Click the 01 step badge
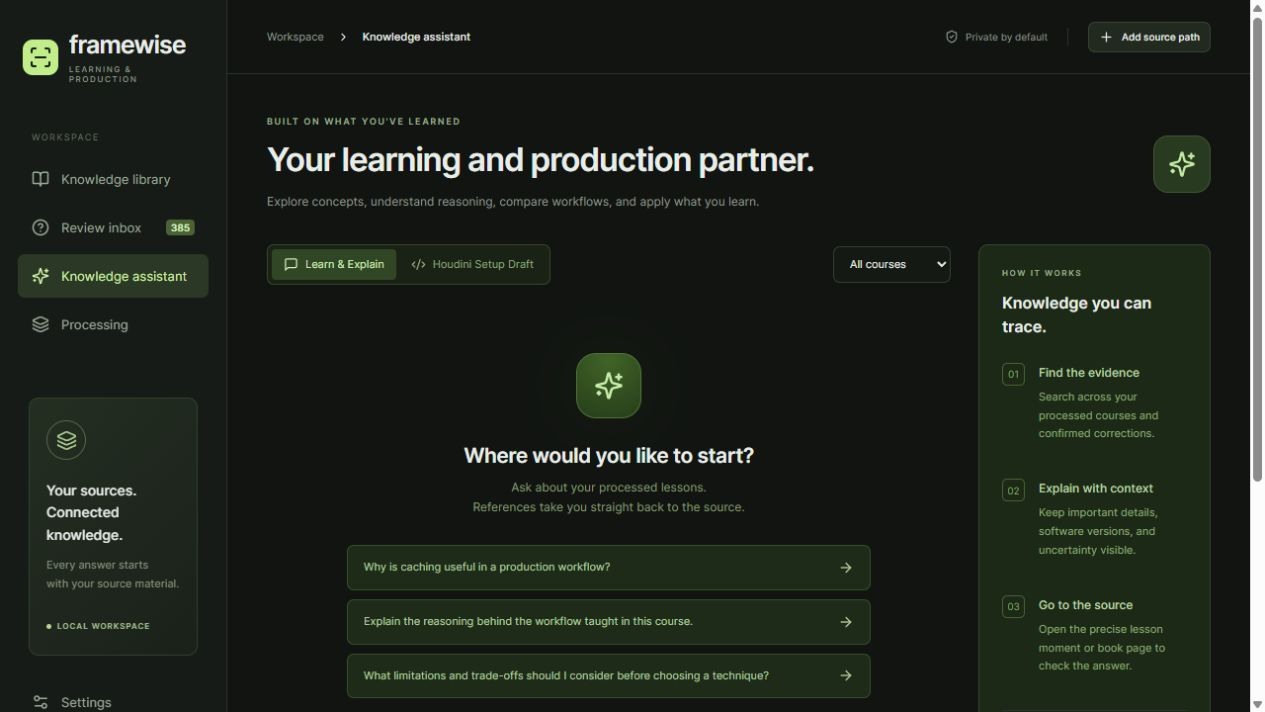This screenshot has height=712, width=1265. (1013, 374)
